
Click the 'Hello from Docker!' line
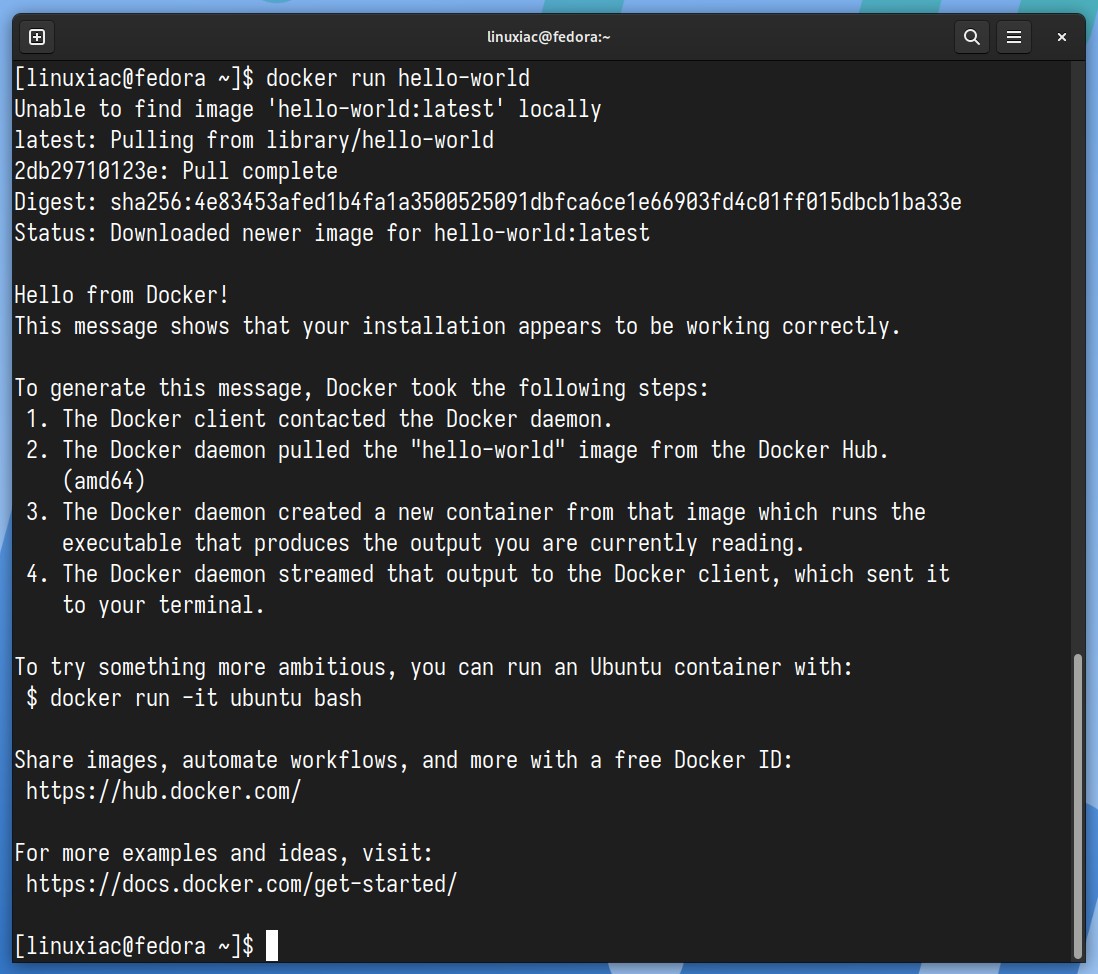pyautogui.click(x=122, y=295)
